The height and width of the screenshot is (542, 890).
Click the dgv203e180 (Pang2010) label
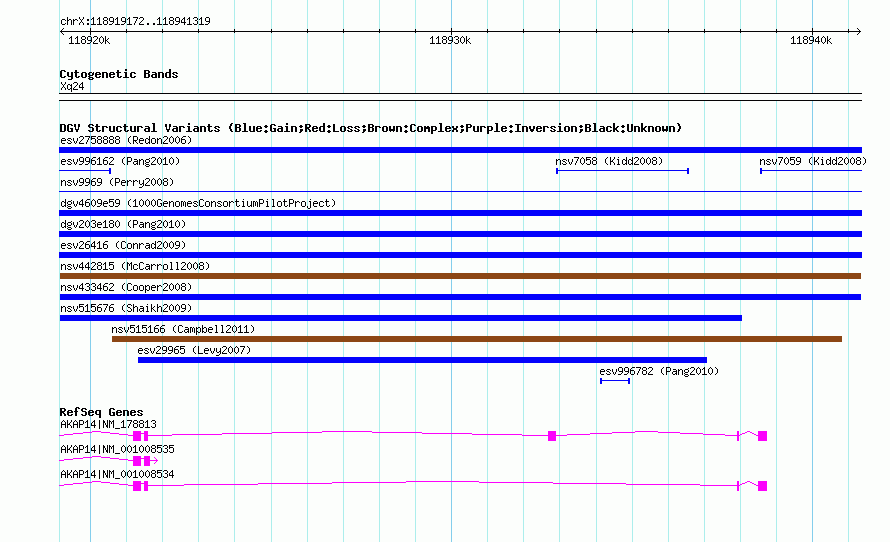(123, 224)
